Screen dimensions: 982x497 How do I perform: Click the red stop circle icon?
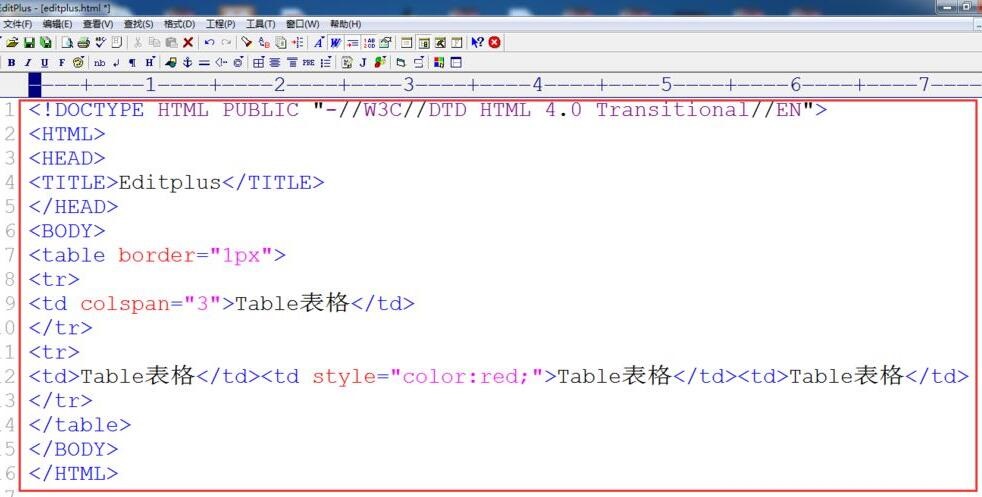[495, 43]
